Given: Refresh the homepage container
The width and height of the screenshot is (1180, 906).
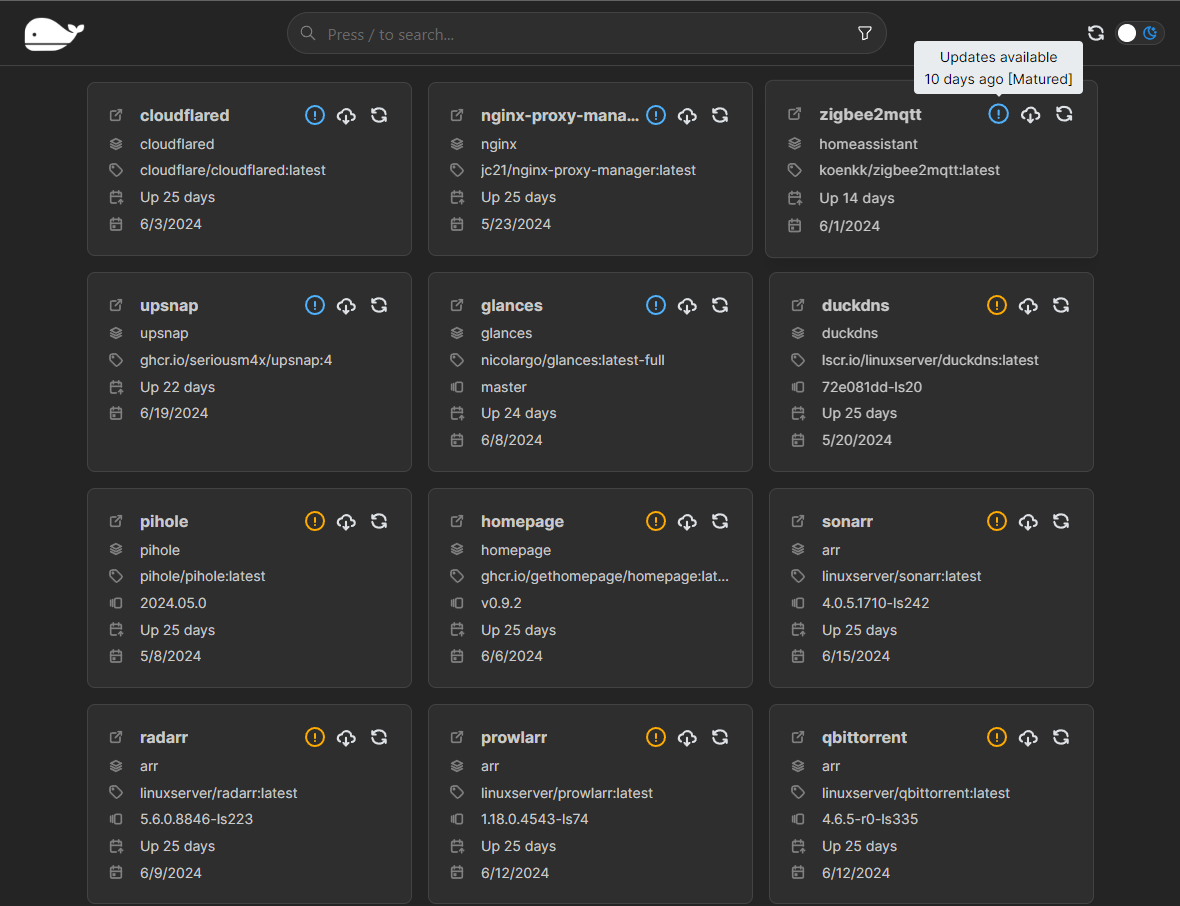Looking at the screenshot, I should pos(719,521).
